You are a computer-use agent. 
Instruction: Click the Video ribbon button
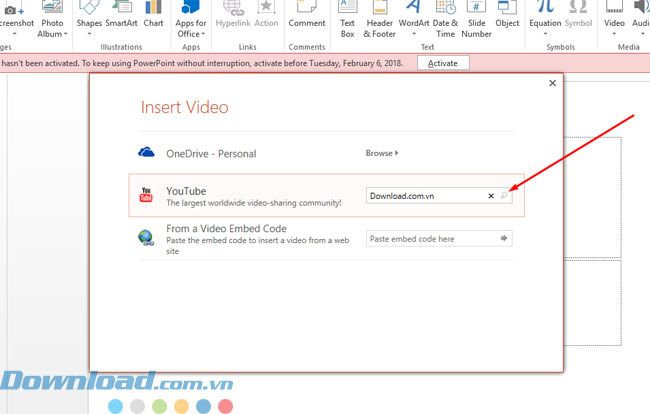click(614, 20)
